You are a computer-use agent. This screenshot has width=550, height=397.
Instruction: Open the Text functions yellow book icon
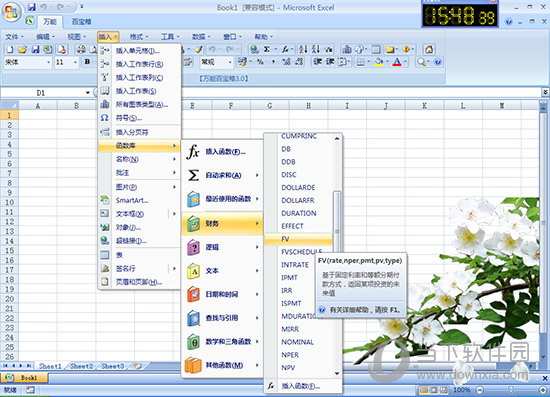tap(193, 271)
